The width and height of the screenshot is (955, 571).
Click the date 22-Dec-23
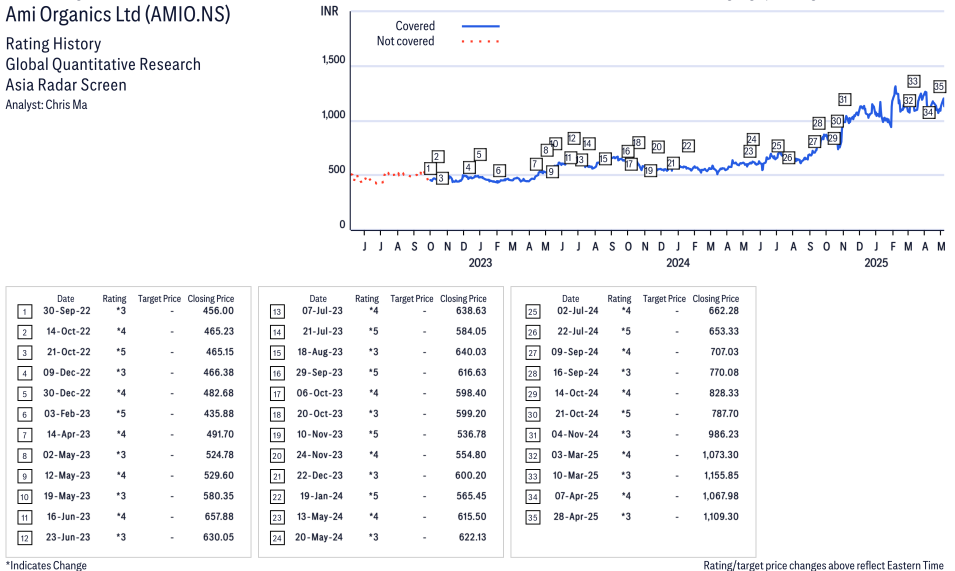(320, 475)
